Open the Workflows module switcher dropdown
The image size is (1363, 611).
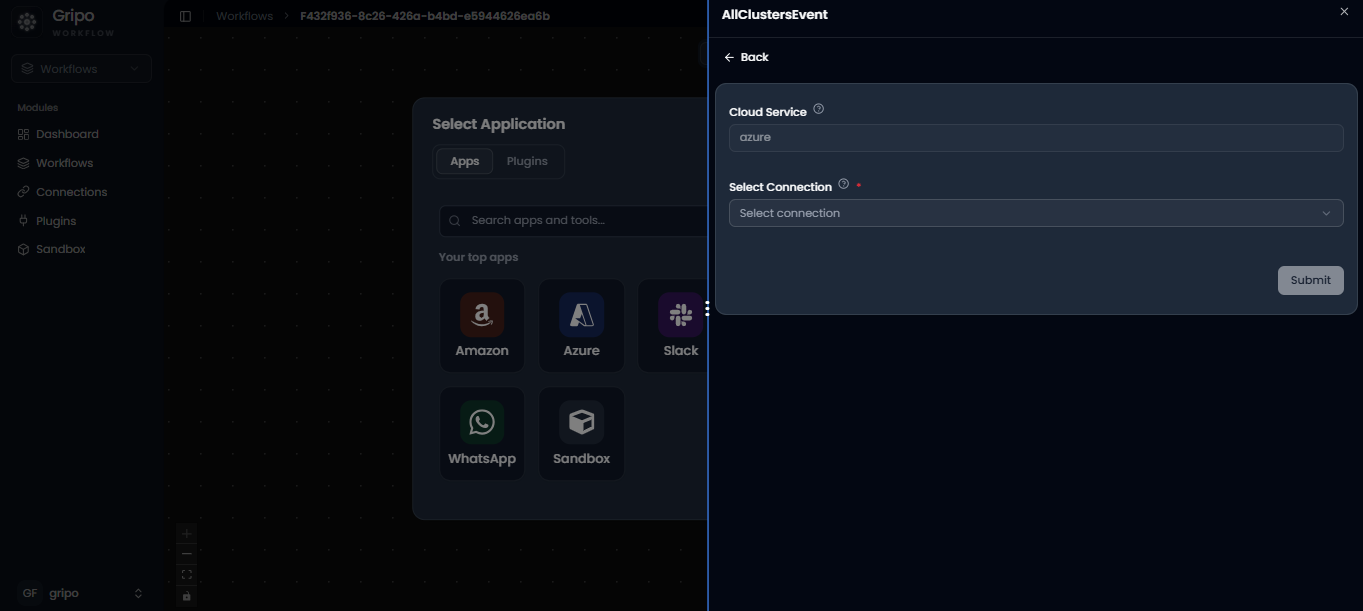(x=81, y=69)
